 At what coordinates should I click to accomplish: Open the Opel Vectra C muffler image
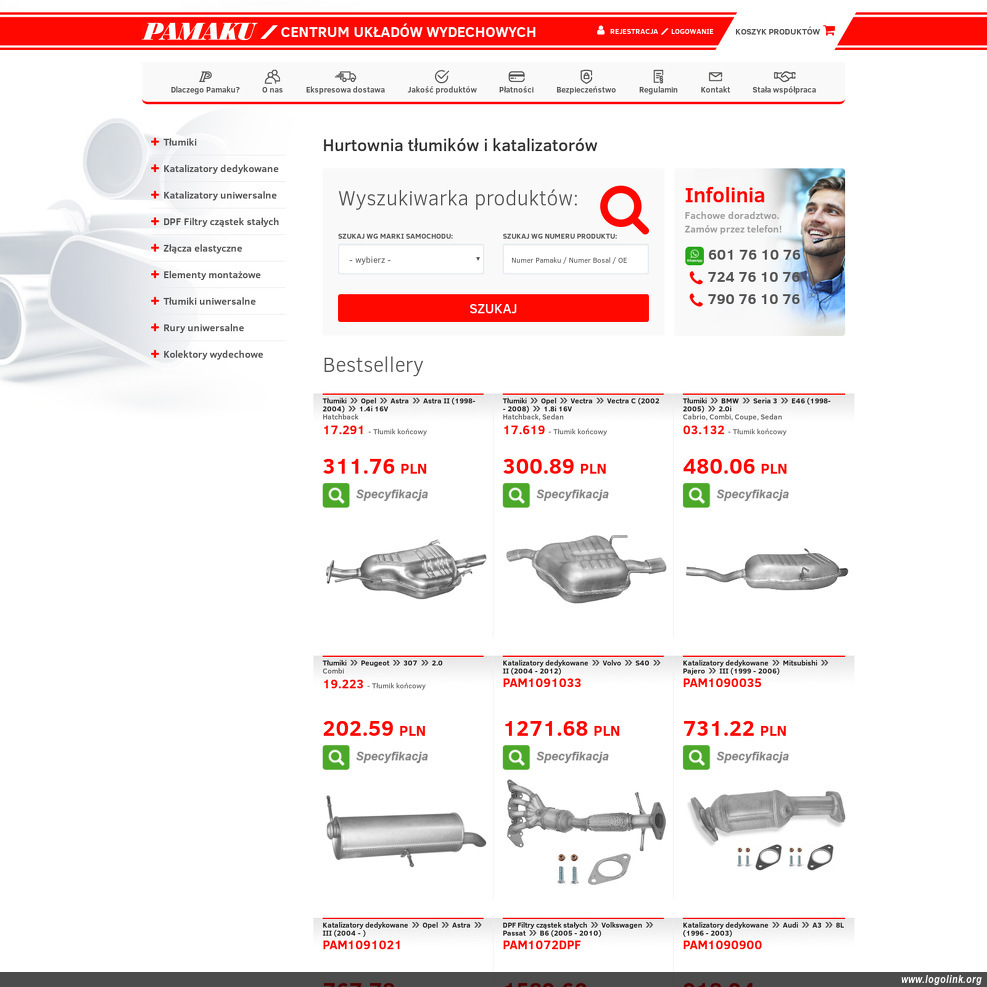click(585, 568)
